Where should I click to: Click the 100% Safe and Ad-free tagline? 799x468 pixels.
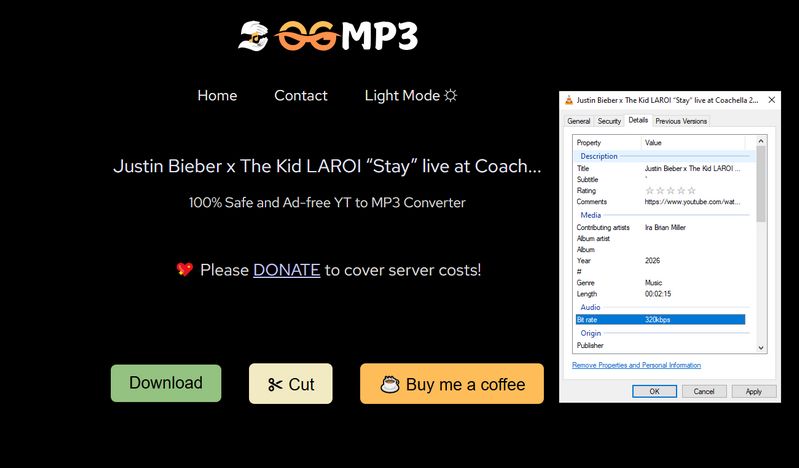coord(327,202)
